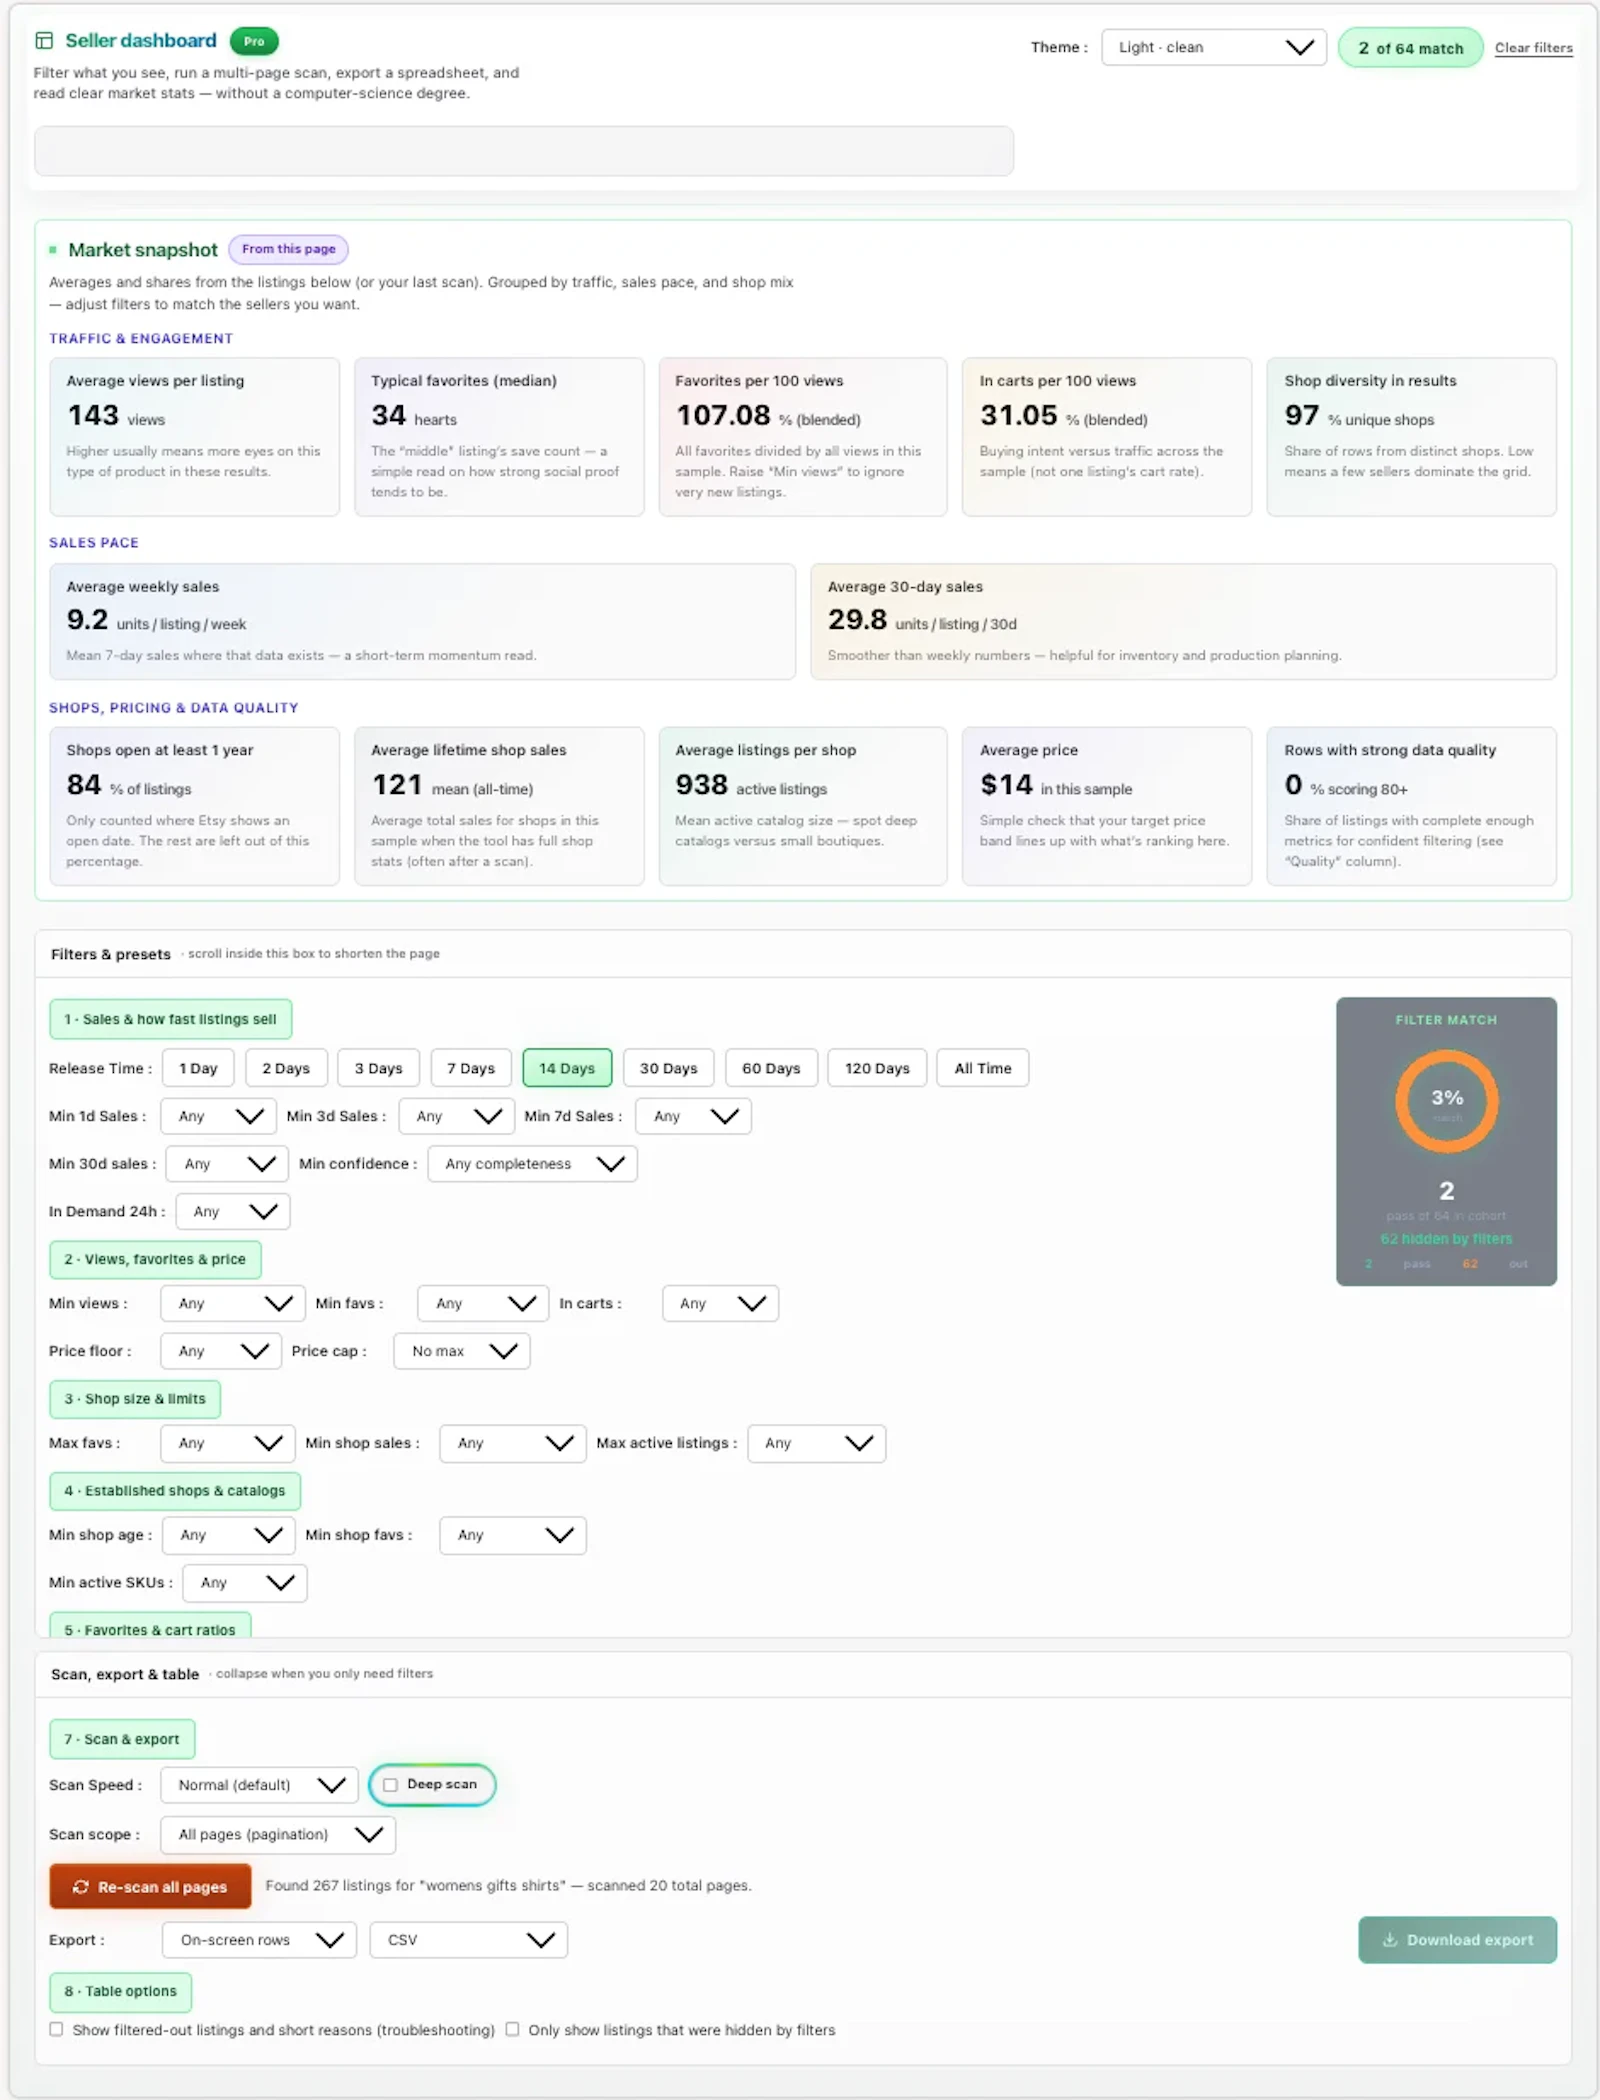Open Min shop favs dropdown
Viewport: 1600px width, 2100px height.
click(512, 1536)
